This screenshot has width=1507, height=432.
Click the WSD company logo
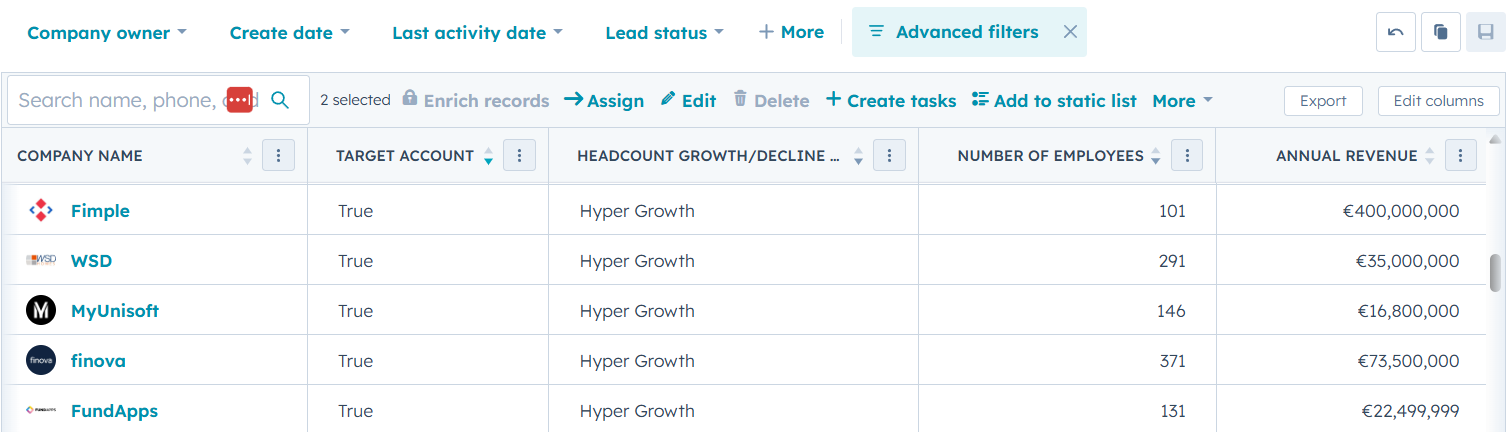coord(41,261)
